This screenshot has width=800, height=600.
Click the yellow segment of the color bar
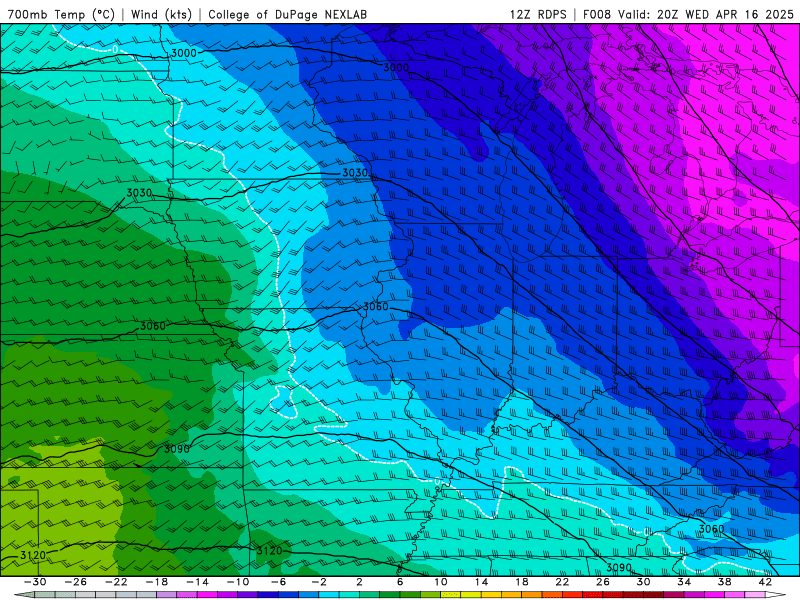pyautogui.click(x=471, y=595)
